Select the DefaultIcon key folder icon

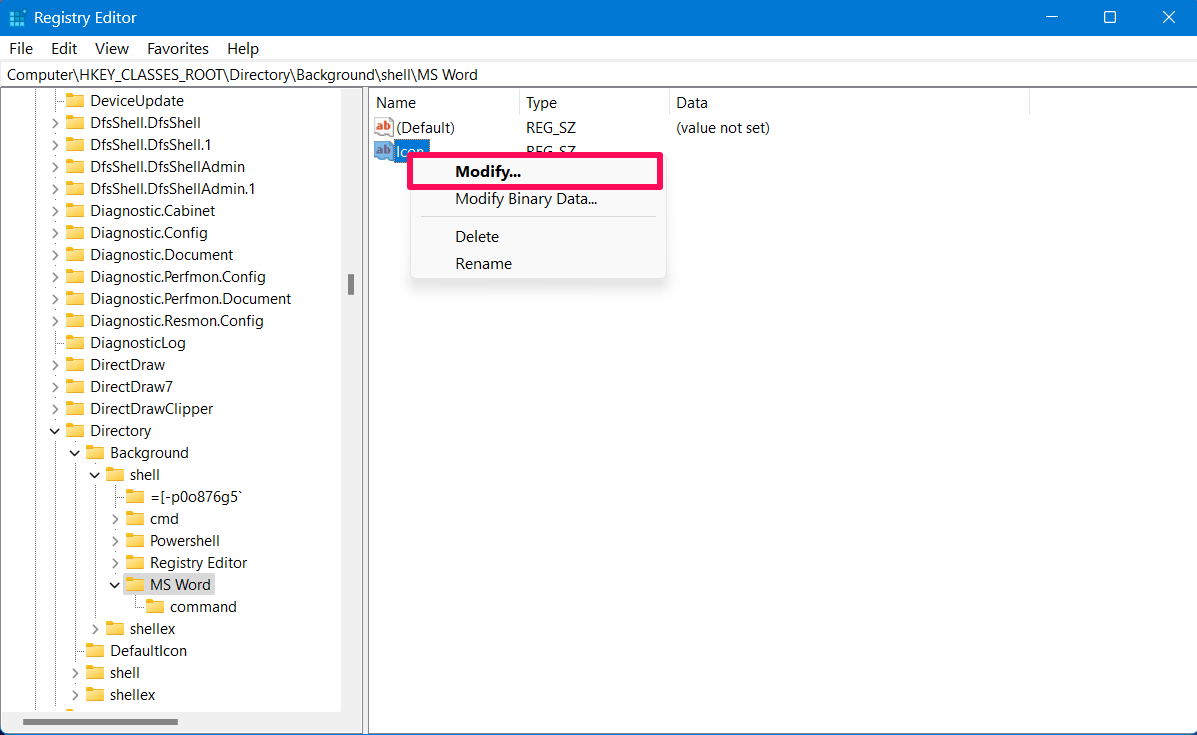95,650
